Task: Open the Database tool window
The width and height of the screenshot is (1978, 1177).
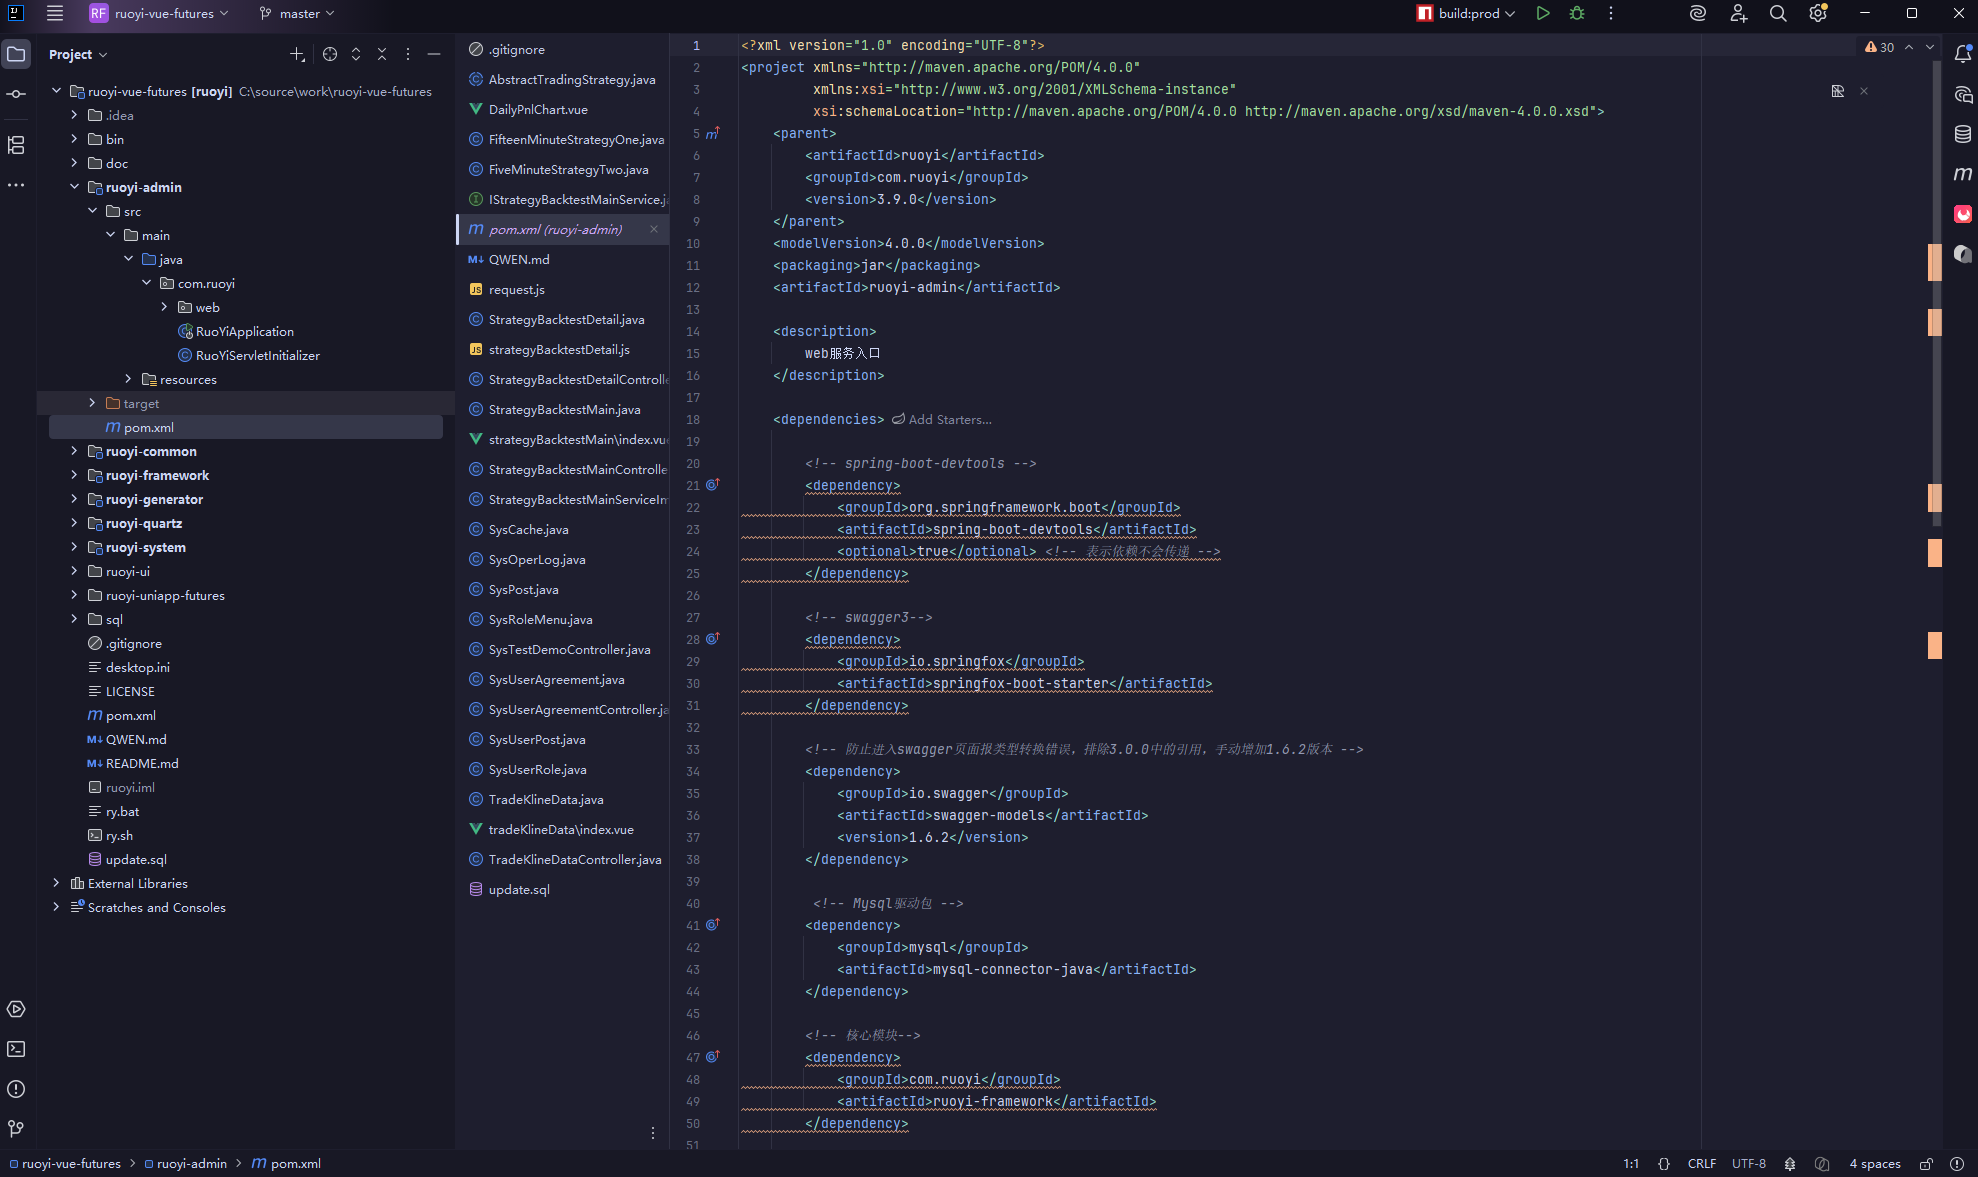Action: tap(1962, 134)
